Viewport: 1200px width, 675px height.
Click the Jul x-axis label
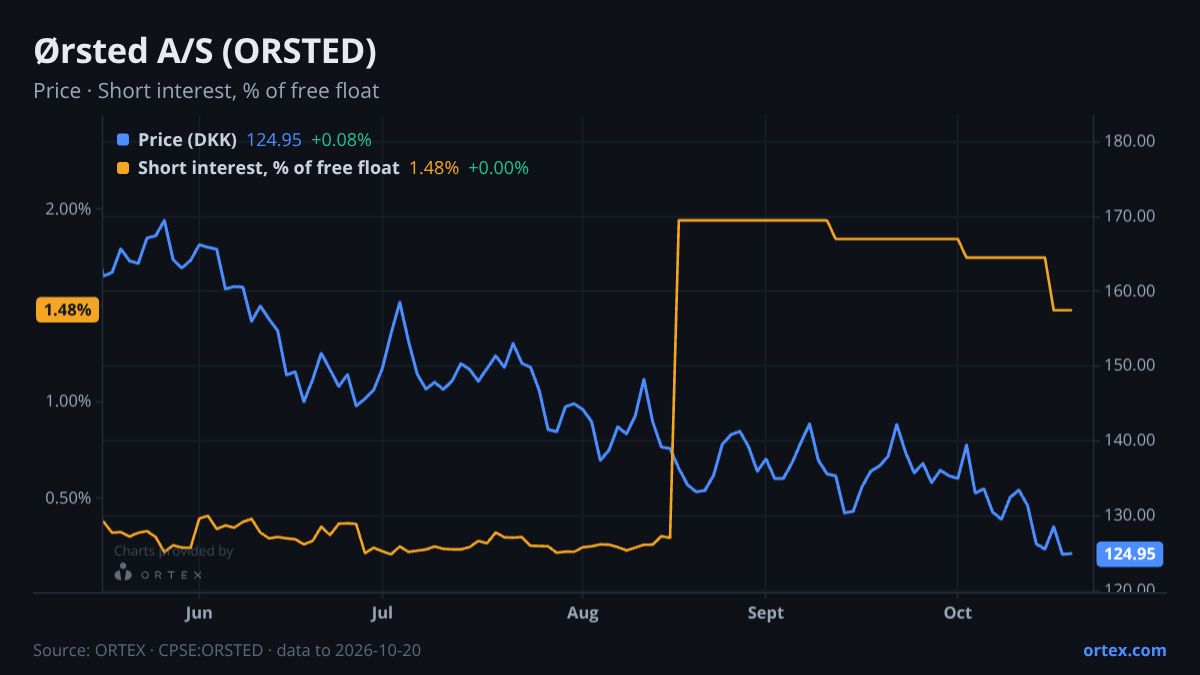click(x=381, y=612)
